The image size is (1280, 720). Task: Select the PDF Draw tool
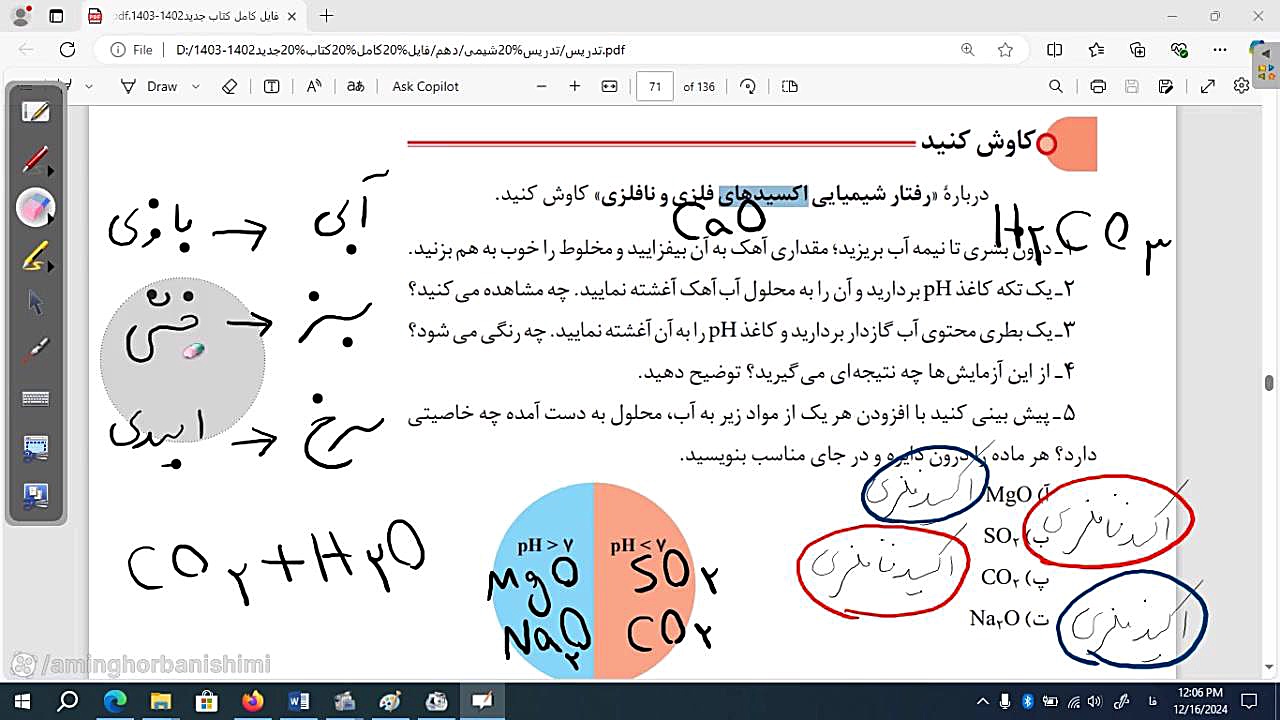coord(148,87)
